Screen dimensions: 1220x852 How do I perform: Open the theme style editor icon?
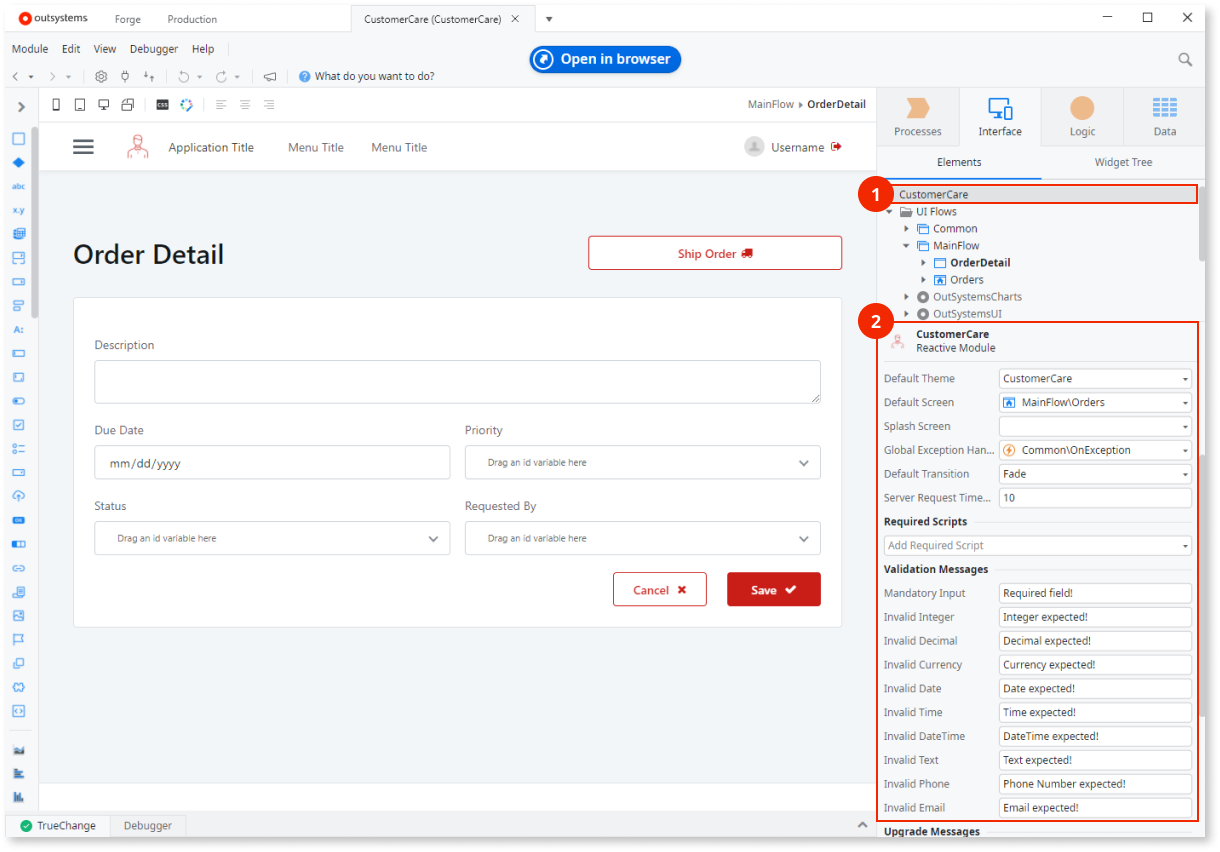click(188, 104)
